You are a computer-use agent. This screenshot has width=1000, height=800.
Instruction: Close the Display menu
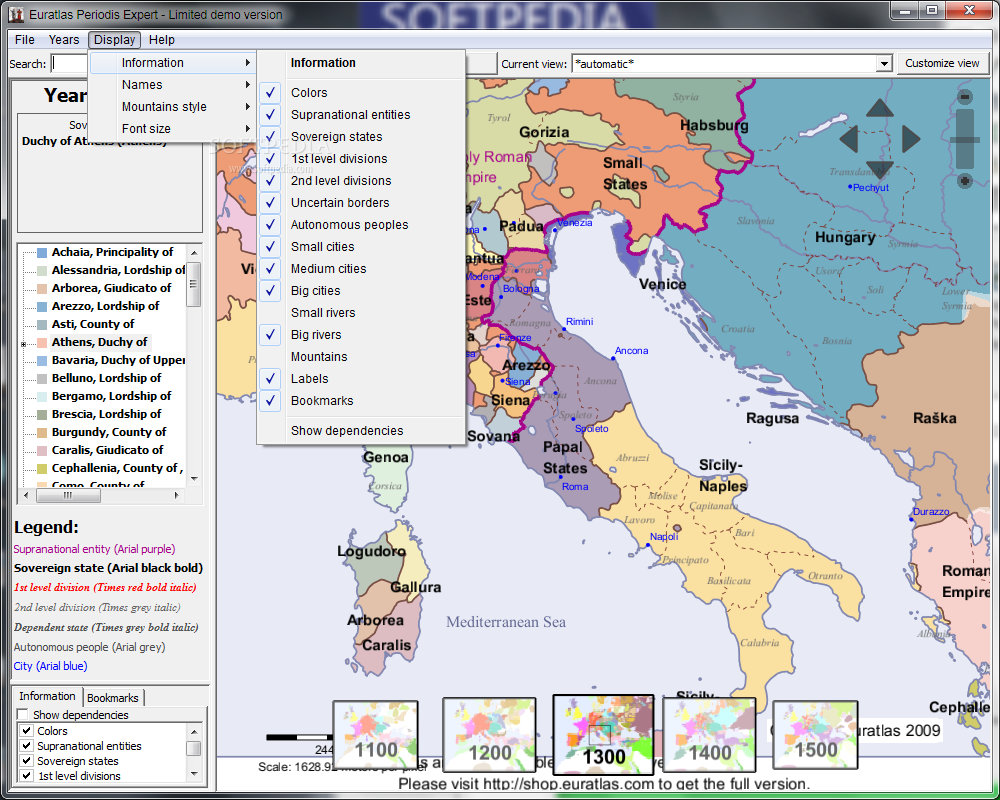click(114, 40)
